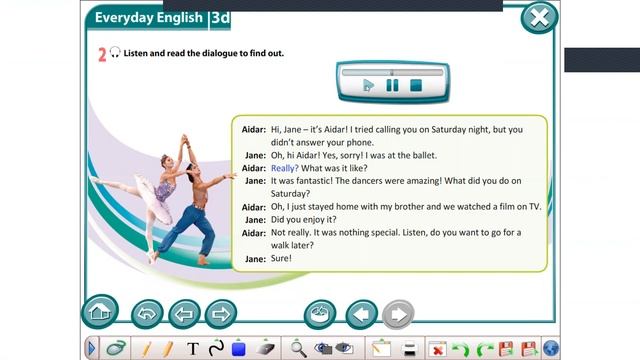Select the curved line drawing tool
Screen dimensions: 640x360
216,348
